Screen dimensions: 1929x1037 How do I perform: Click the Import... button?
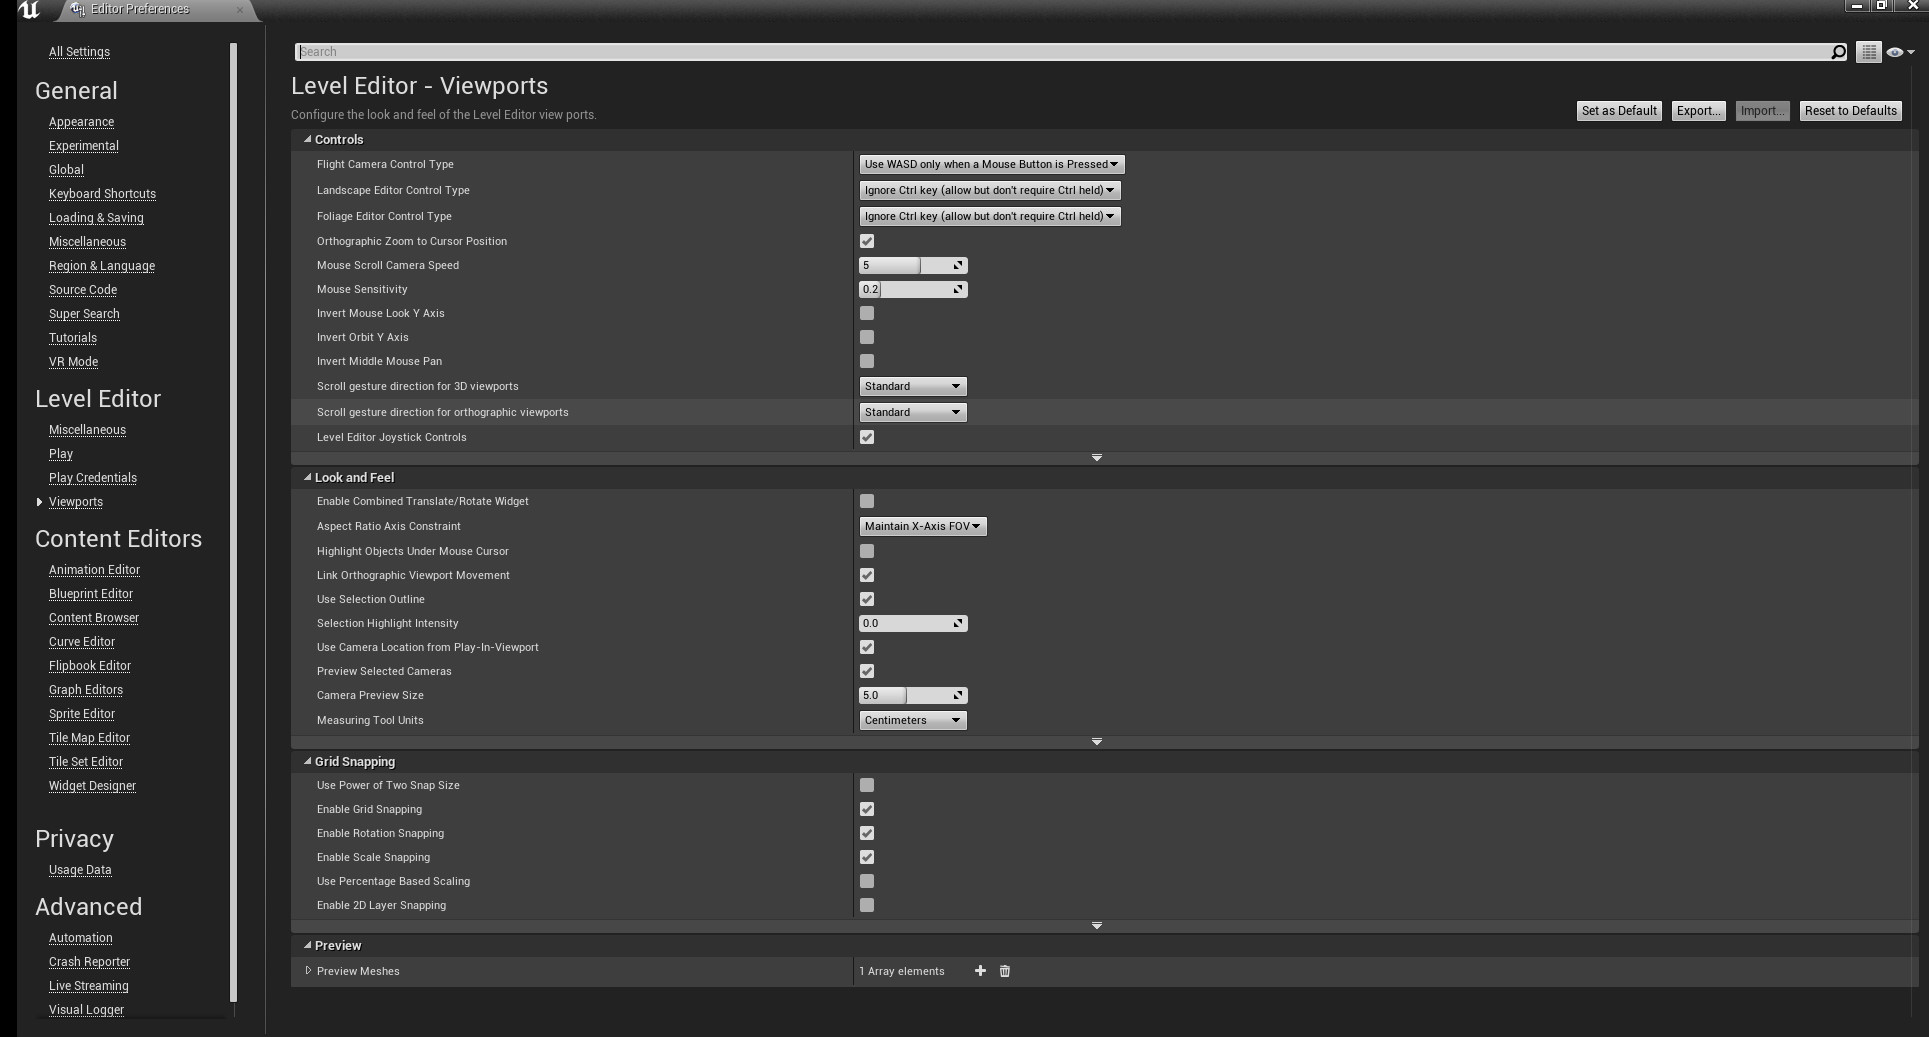pos(1762,111)
